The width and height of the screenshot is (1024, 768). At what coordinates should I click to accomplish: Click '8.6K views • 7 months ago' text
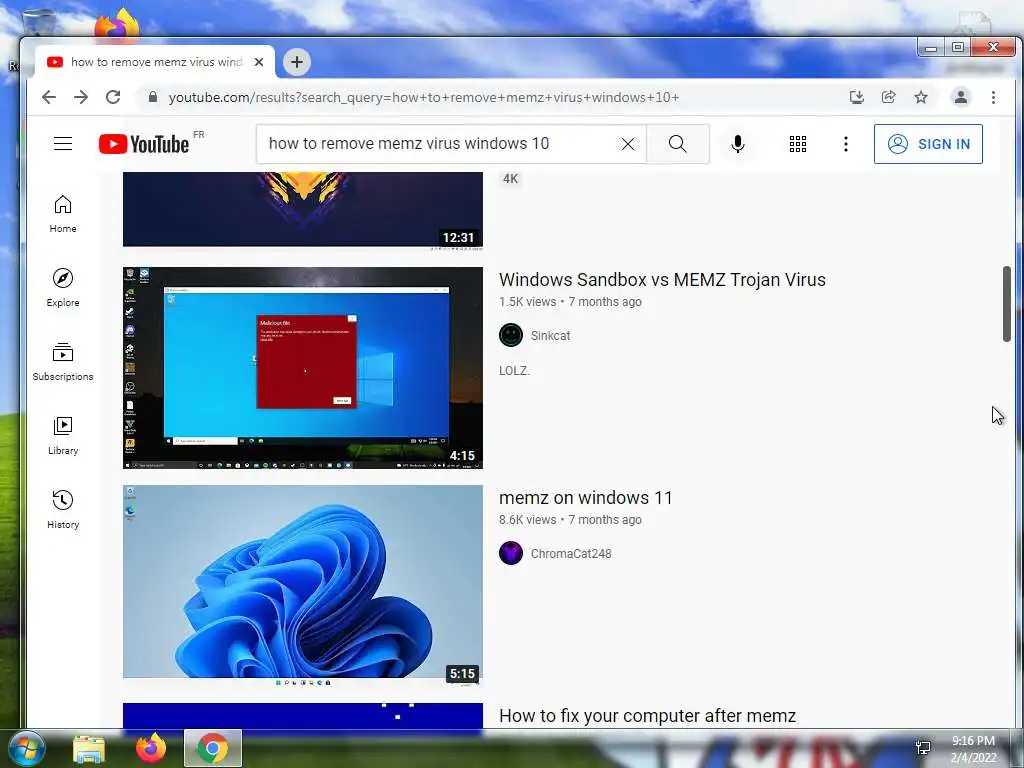pyautogui.click(x=570, y=520)
